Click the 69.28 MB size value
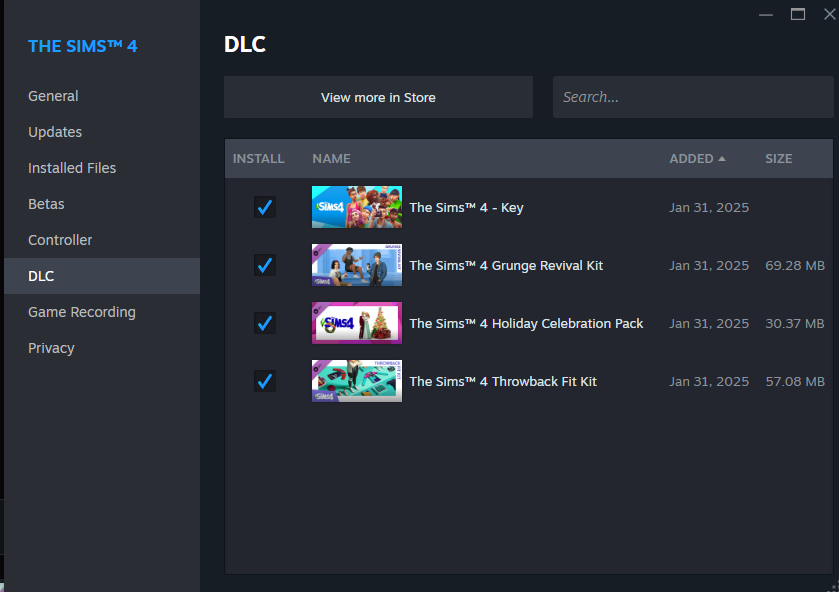839x592 pixels. (795, 265)
